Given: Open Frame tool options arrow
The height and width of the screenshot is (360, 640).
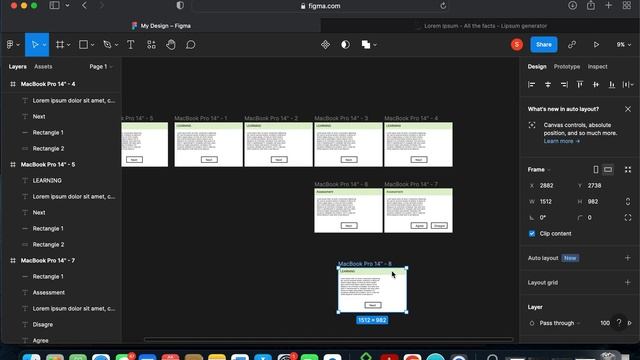Looking at the screenshot, I should coord(69,44).
